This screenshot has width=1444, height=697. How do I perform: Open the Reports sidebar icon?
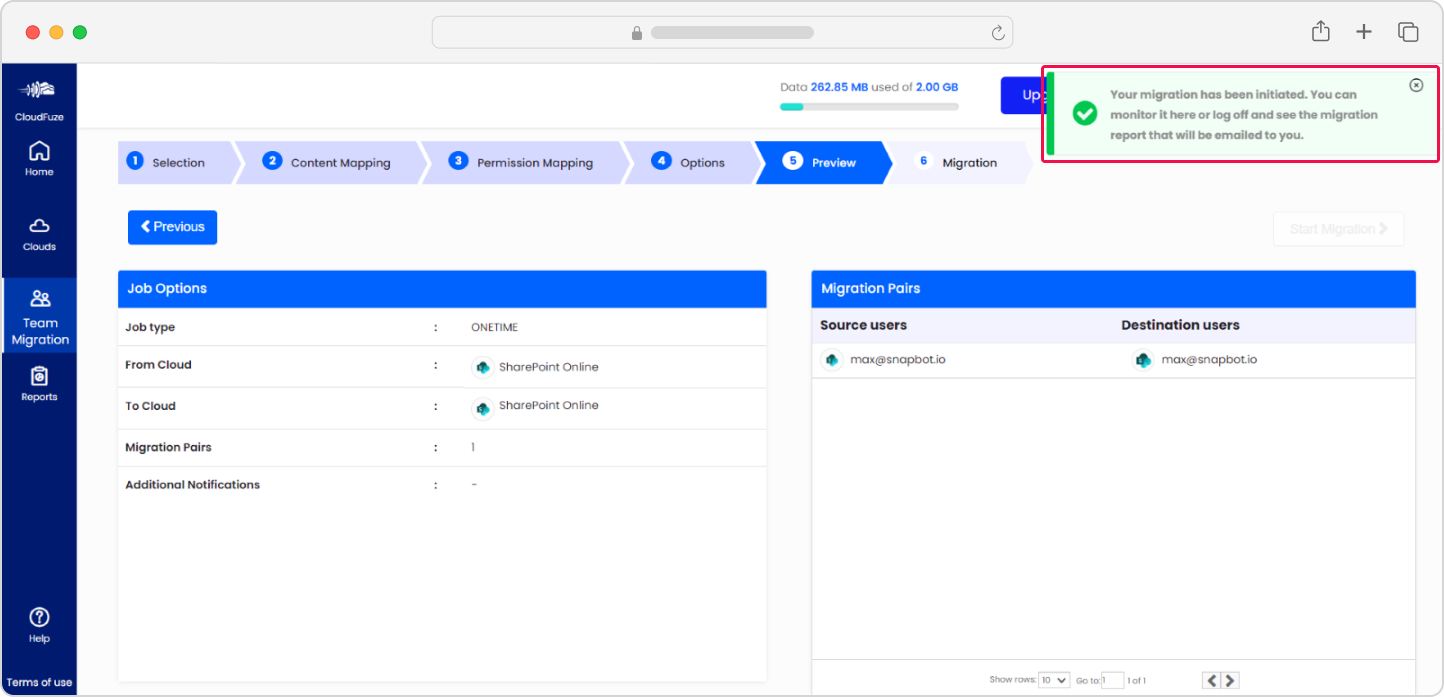click(x=39, y=376)
